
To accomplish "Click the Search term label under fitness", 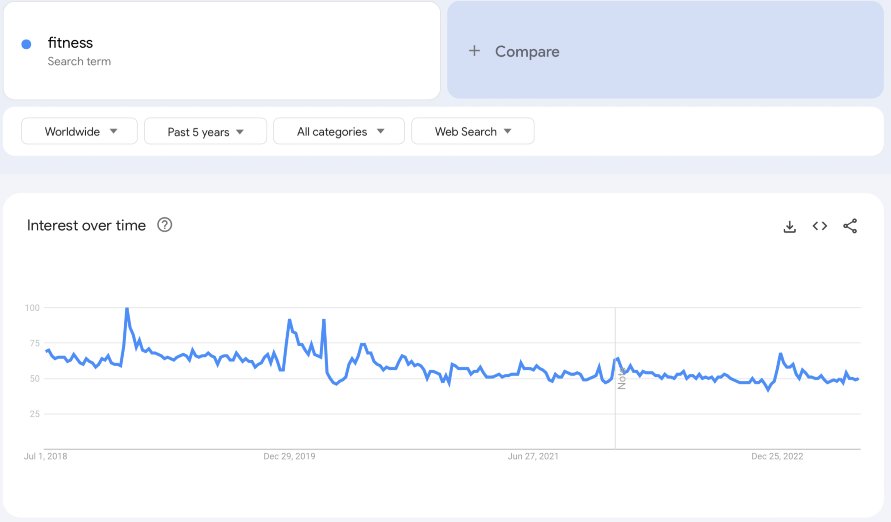I will coord(79,61).
